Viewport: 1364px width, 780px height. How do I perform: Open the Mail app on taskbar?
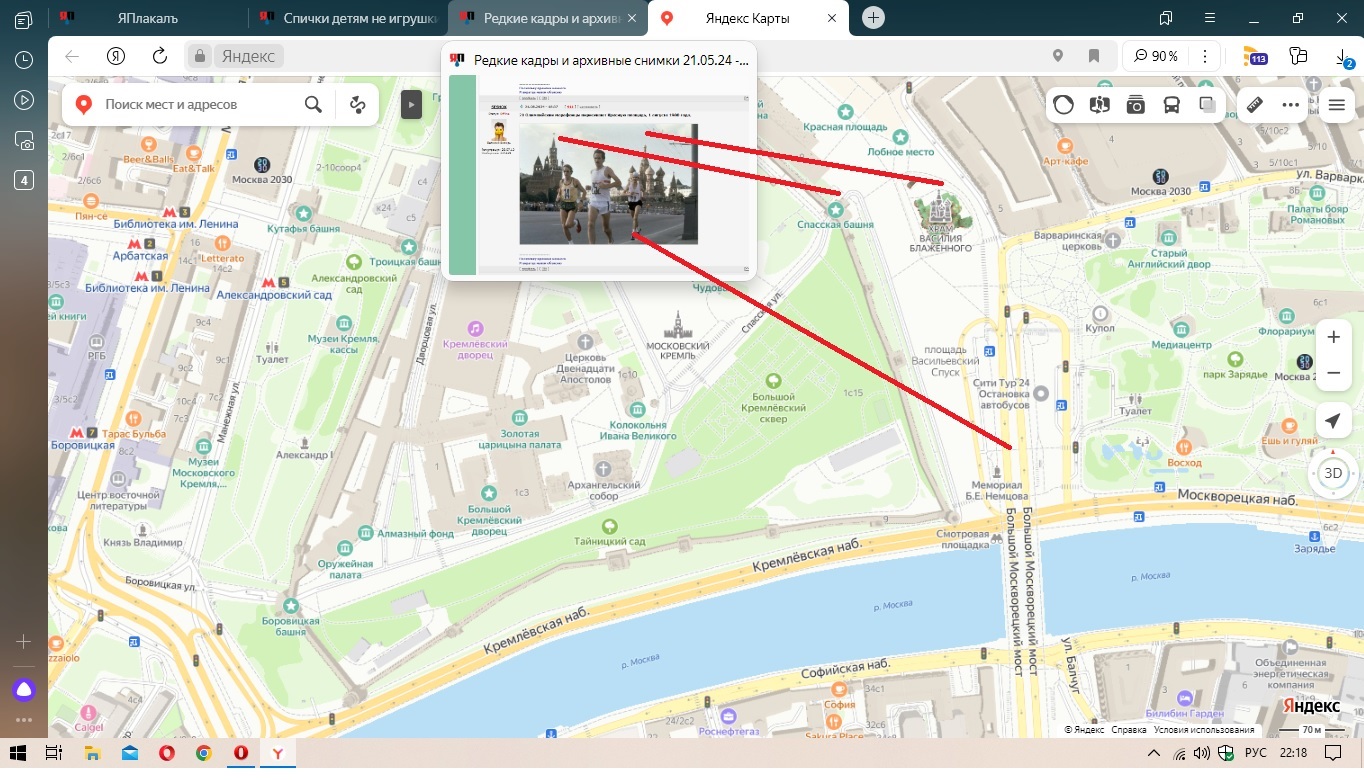point(129,753)
